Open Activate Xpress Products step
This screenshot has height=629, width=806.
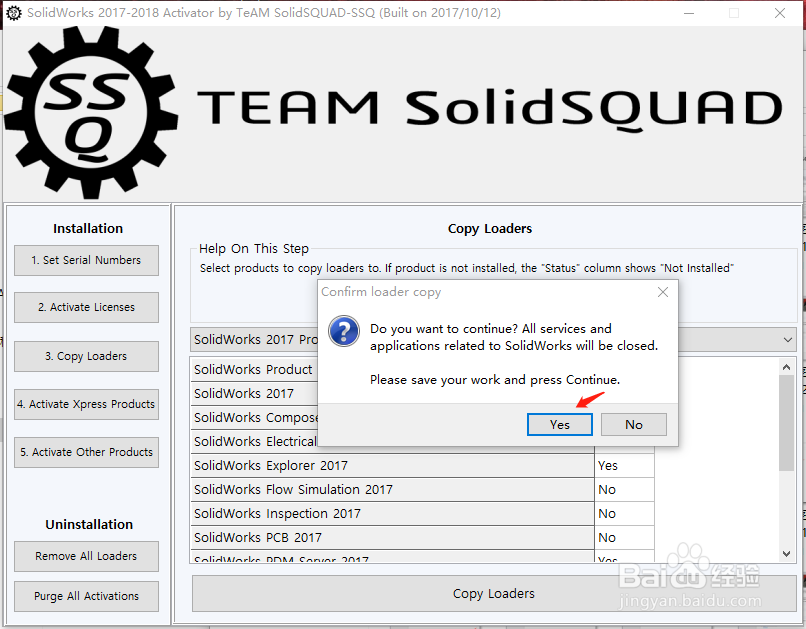(x=86, y=404)
